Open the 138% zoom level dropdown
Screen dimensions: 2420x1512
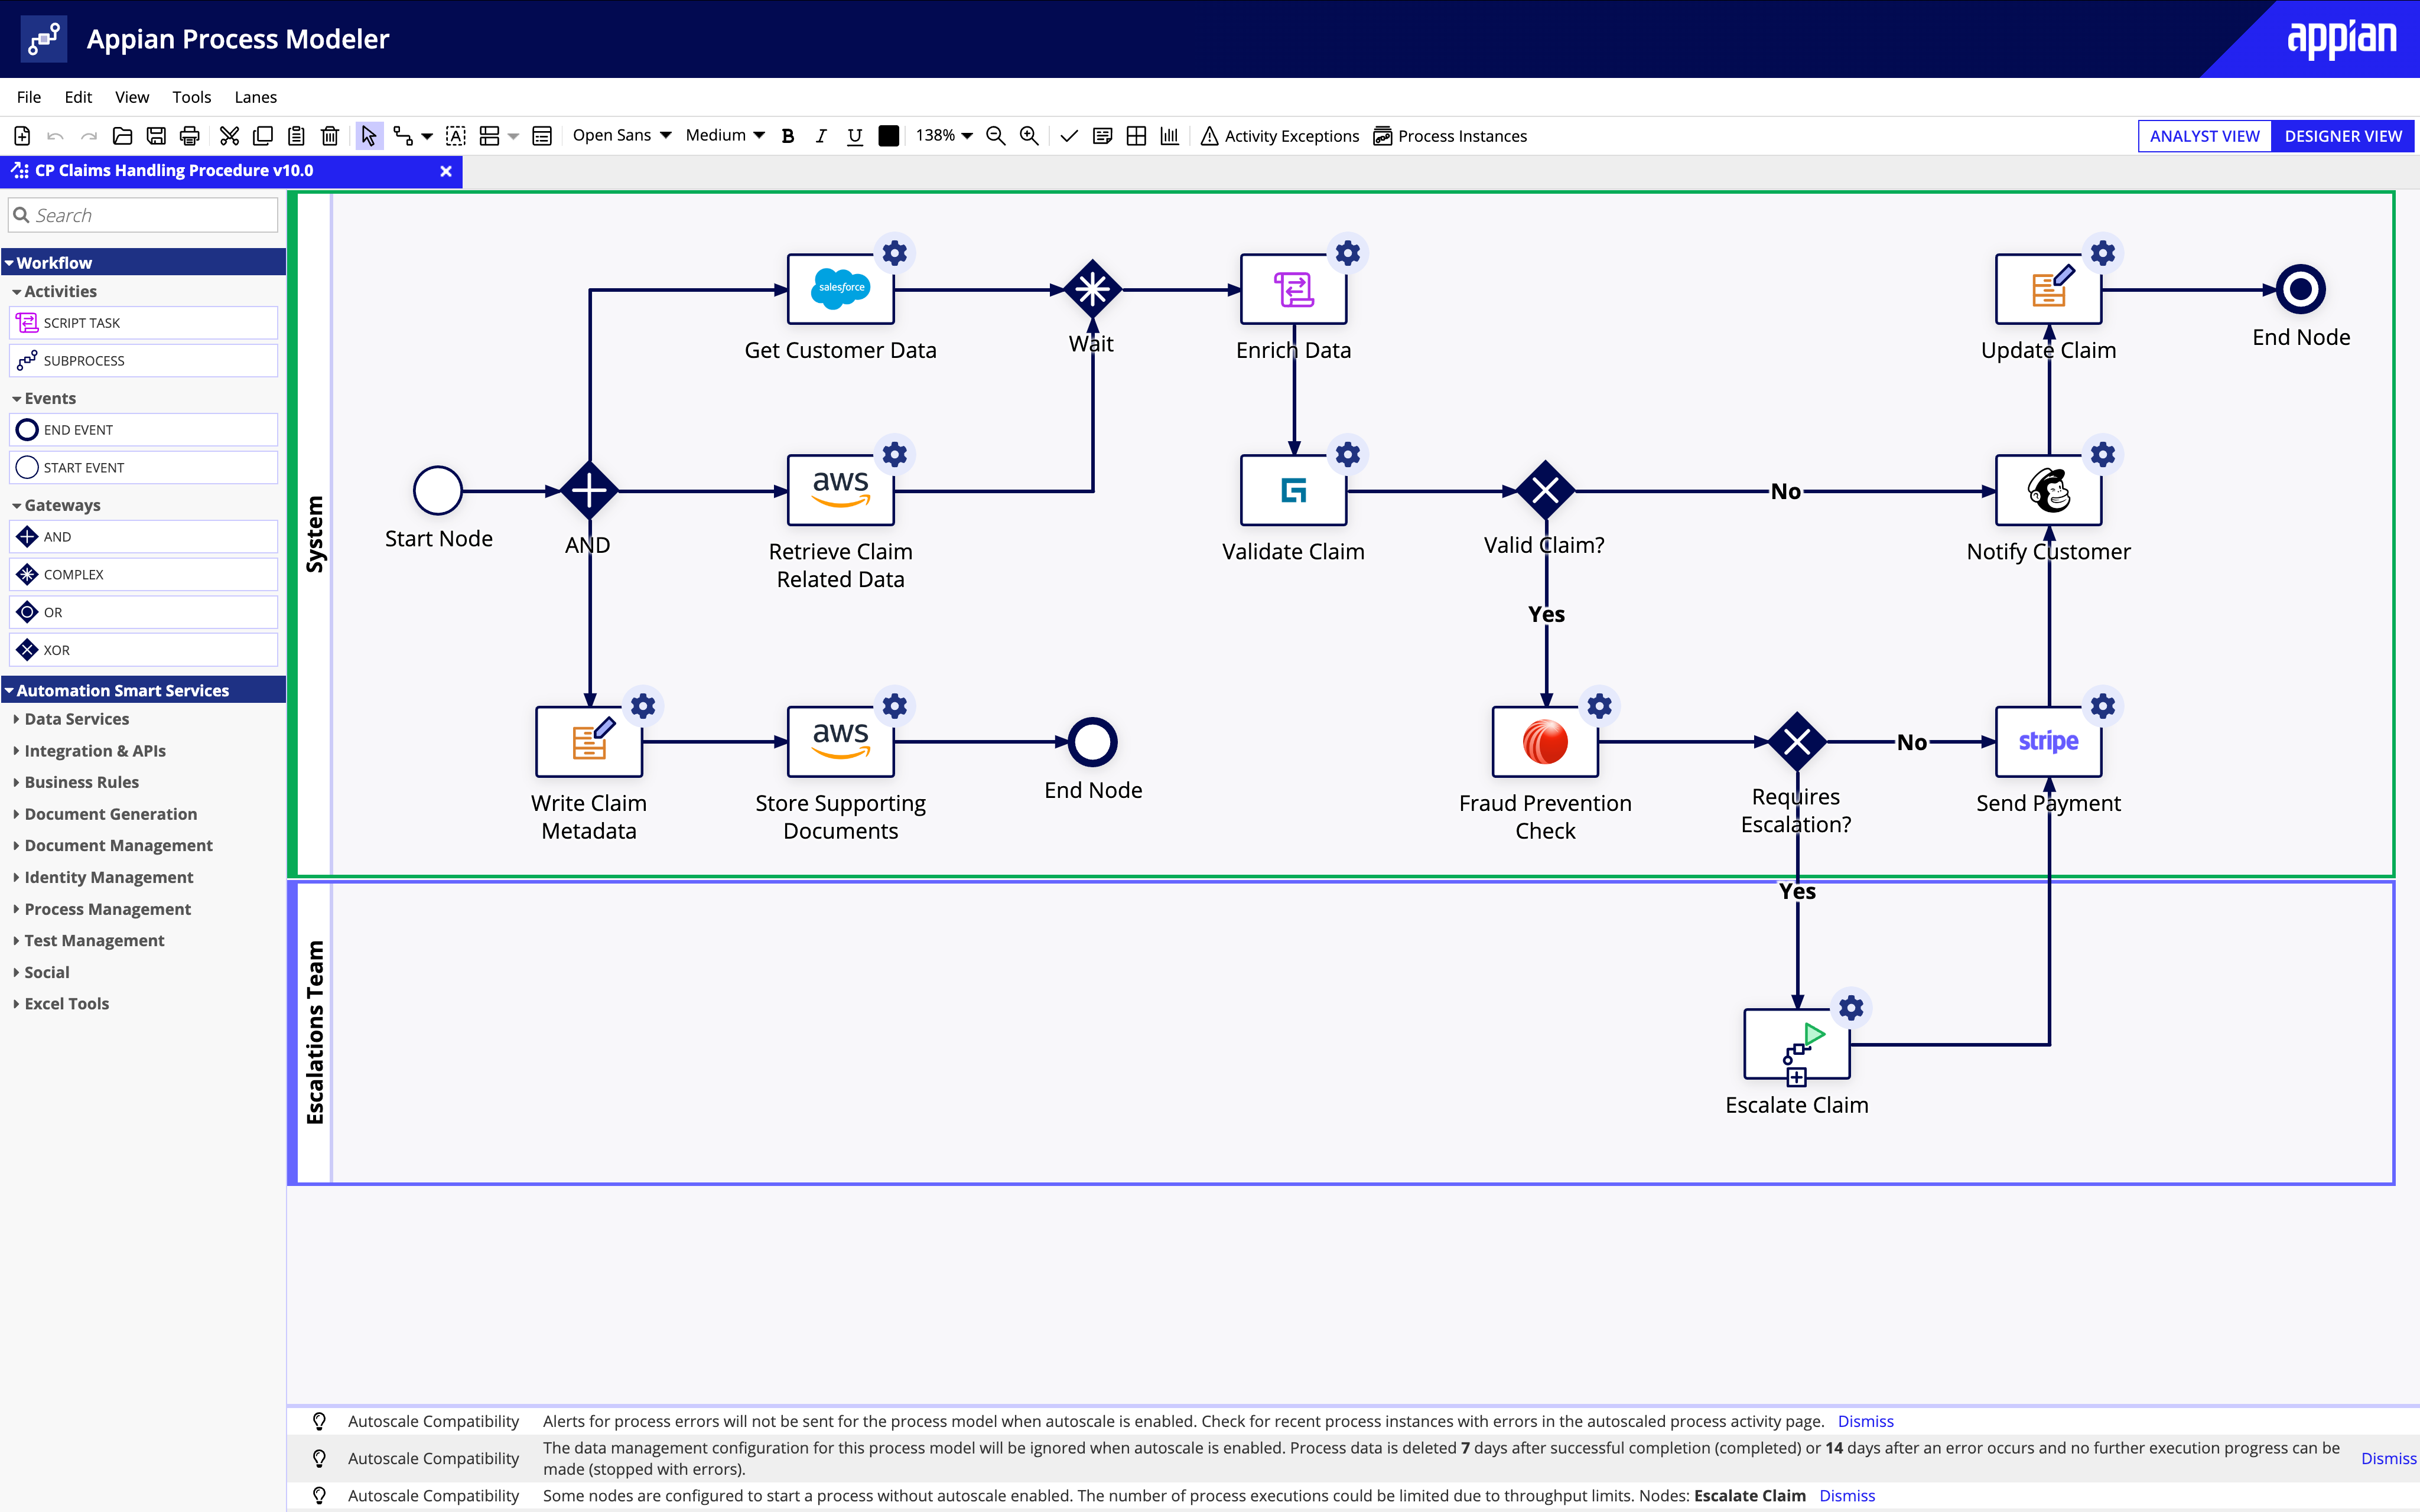(x=944, y=135)
